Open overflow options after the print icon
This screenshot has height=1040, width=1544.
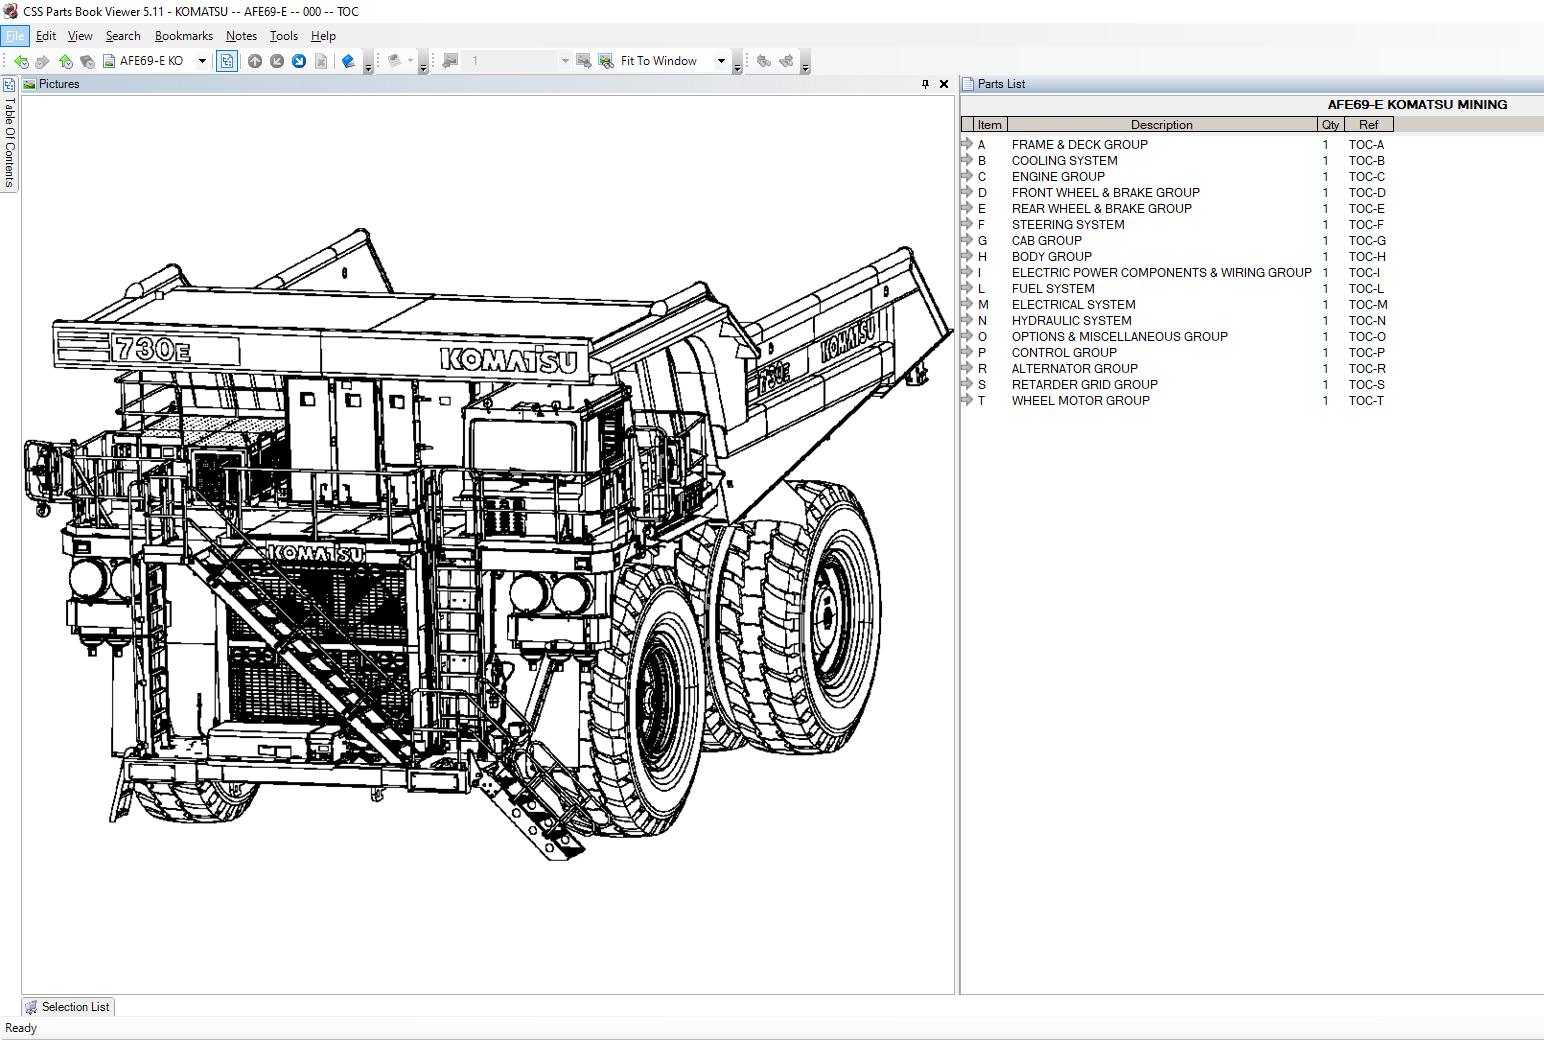(423, 65)
